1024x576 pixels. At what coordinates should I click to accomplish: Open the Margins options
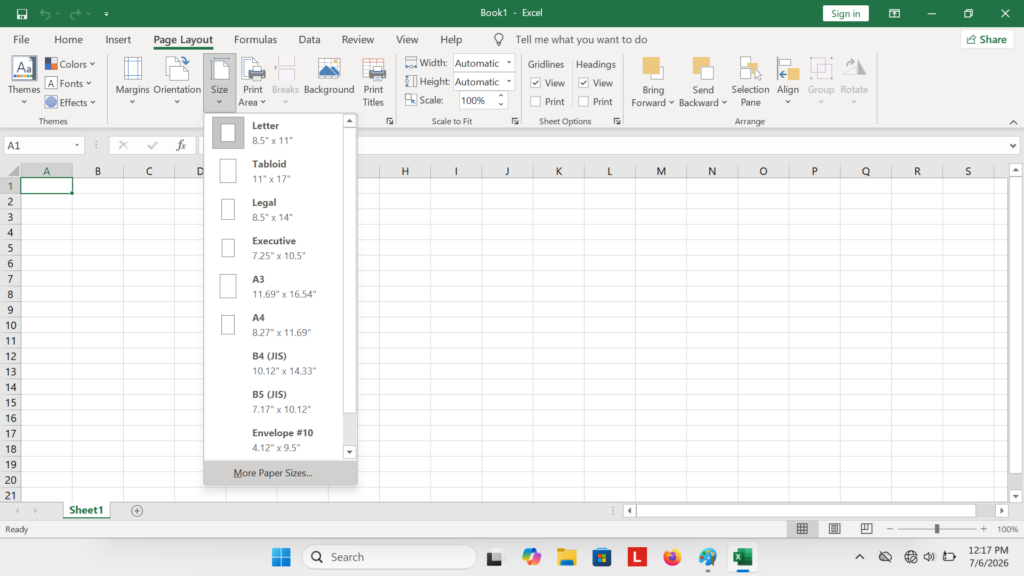click(133, 82)
